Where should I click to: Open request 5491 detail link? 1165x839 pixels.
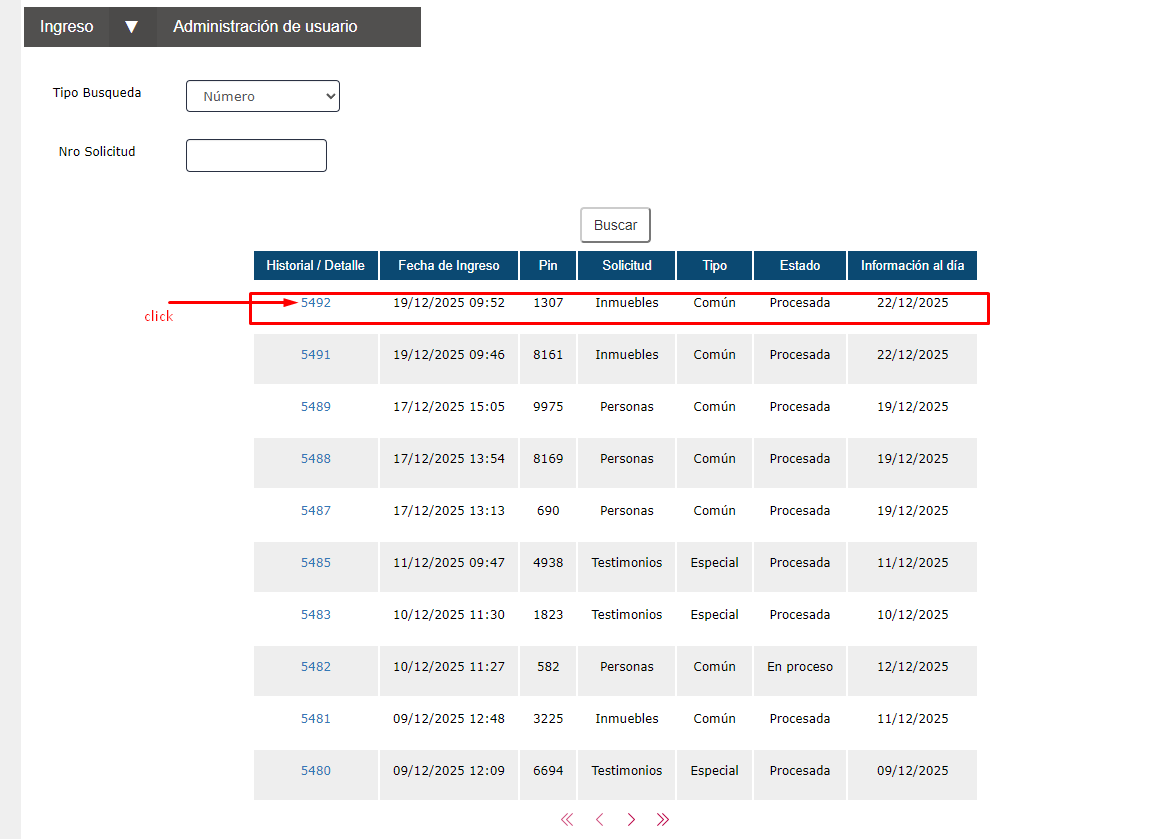(316, 355)
